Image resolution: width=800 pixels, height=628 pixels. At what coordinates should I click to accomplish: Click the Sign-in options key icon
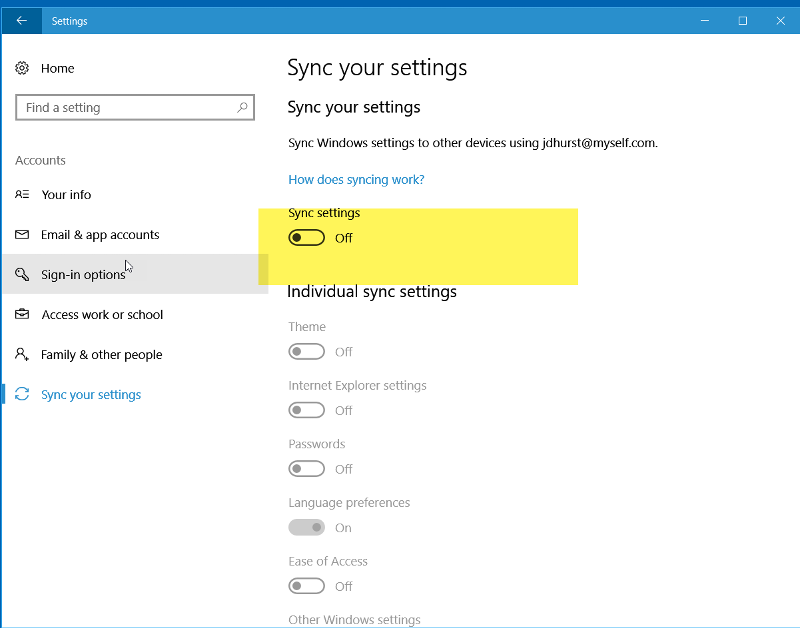click(x=22, y=275)
